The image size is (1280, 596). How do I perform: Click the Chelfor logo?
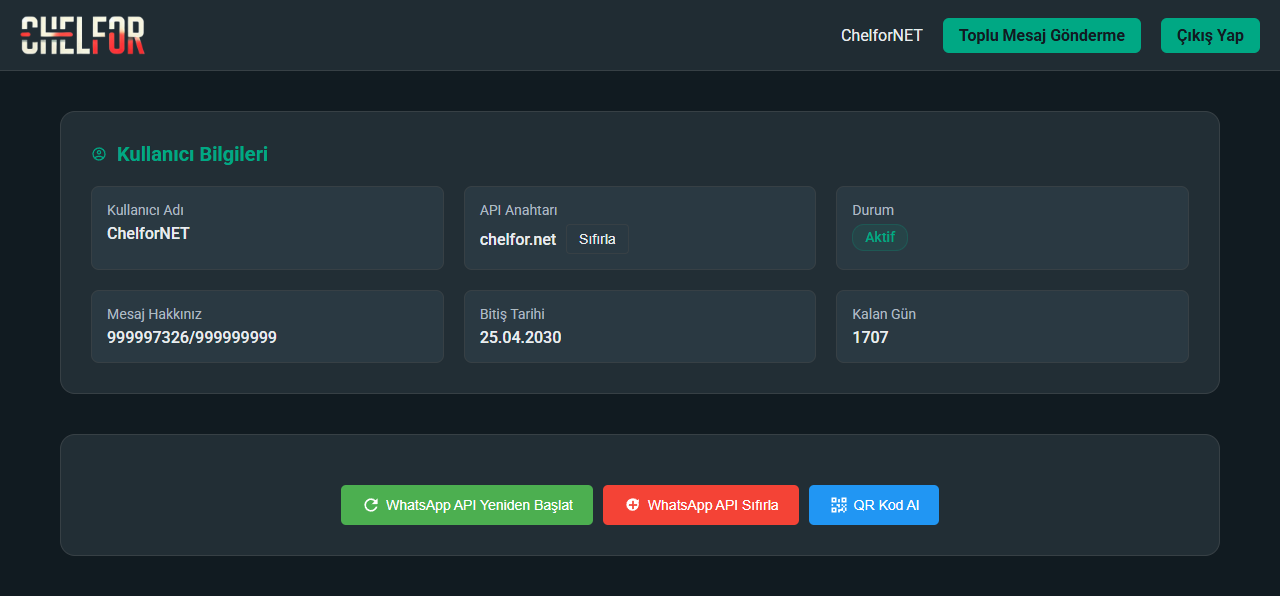(x=83, y=35)
